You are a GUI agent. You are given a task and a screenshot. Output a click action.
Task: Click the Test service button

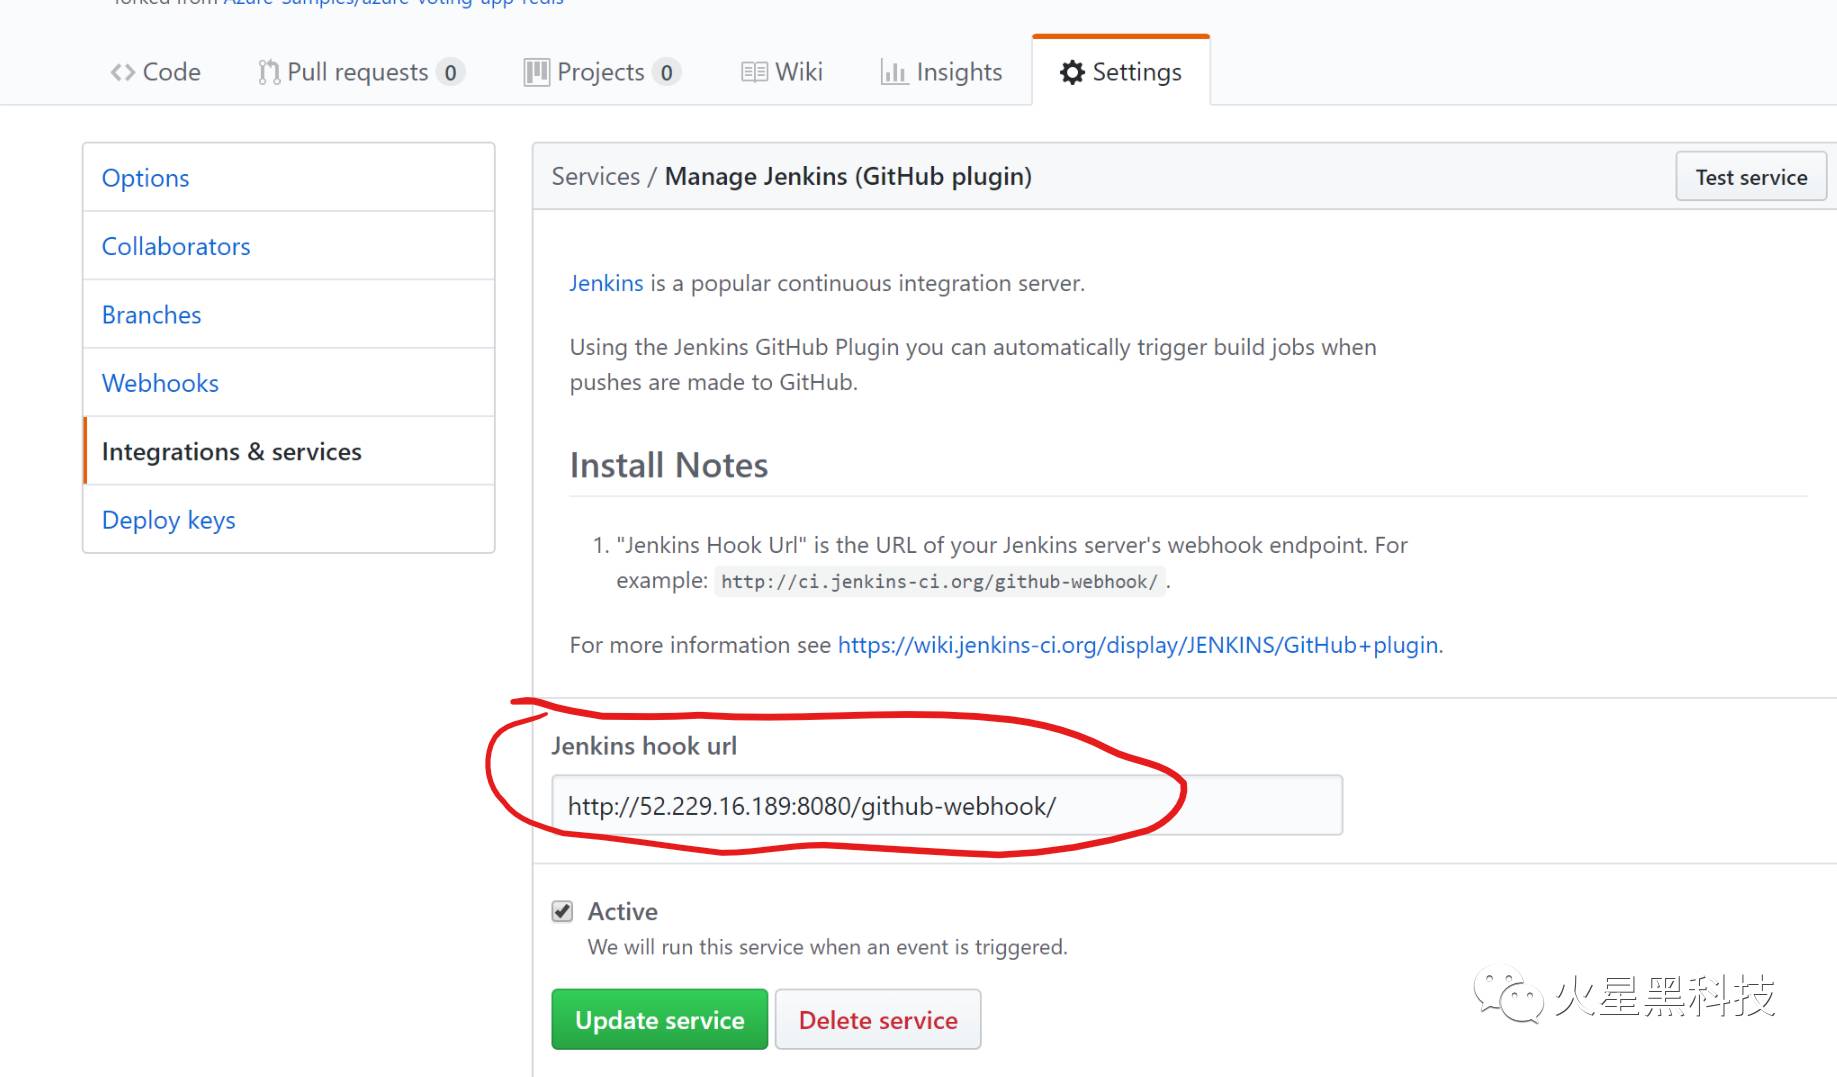coord(1751,177)
